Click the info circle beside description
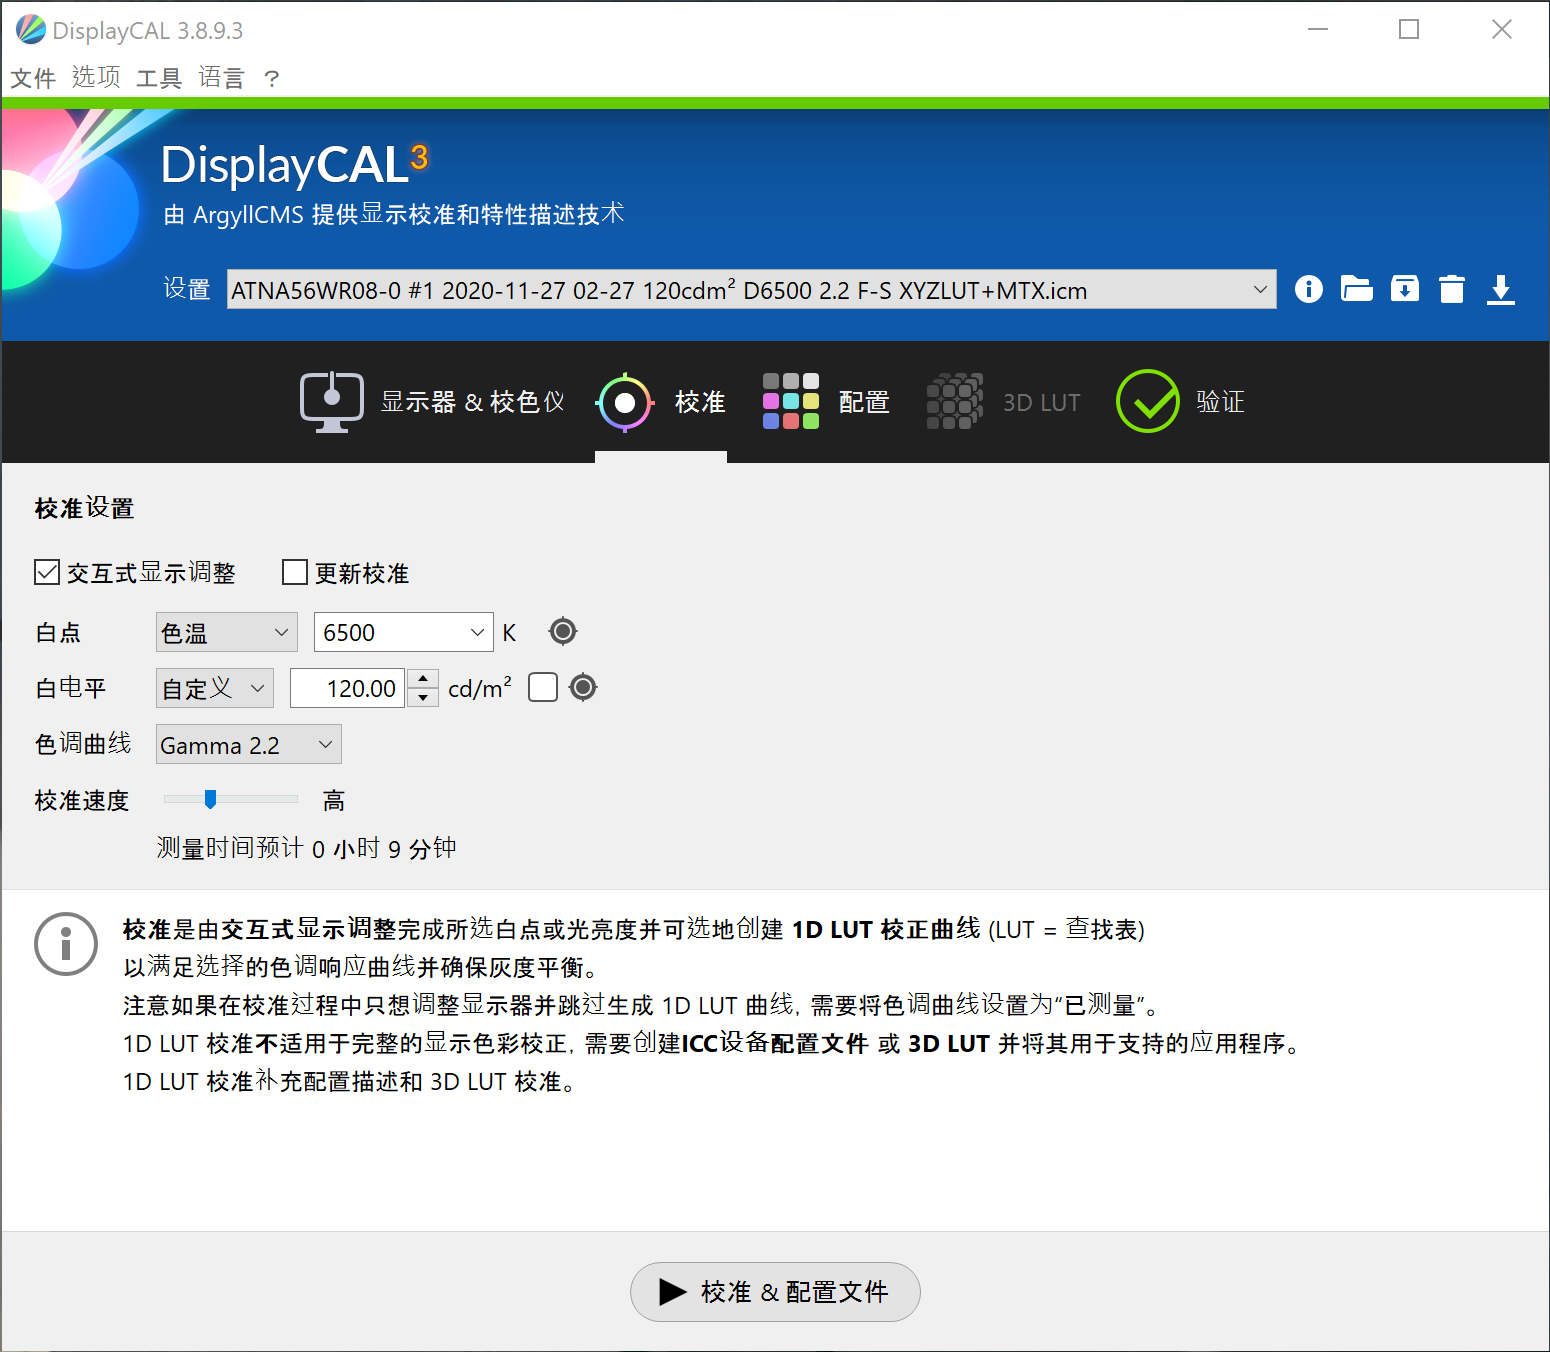The height and width of the screenshot is (1352, 1550). coord(66,943)
